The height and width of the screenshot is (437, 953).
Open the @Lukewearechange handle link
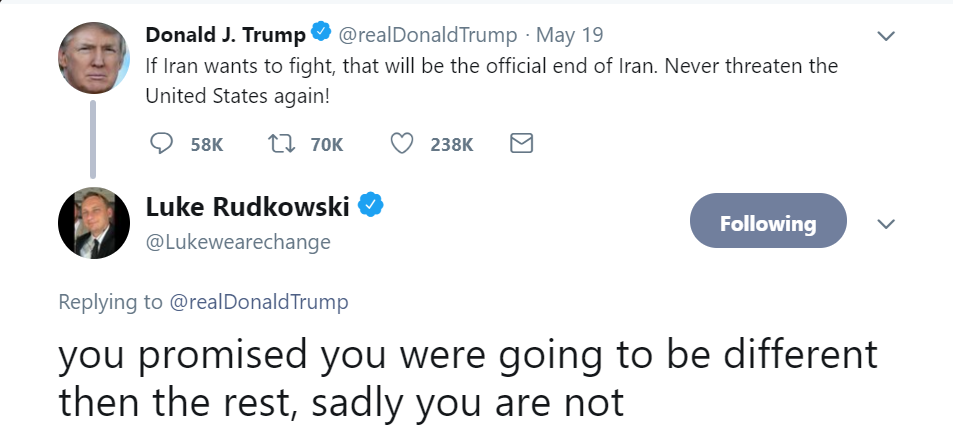coord(238,242)
